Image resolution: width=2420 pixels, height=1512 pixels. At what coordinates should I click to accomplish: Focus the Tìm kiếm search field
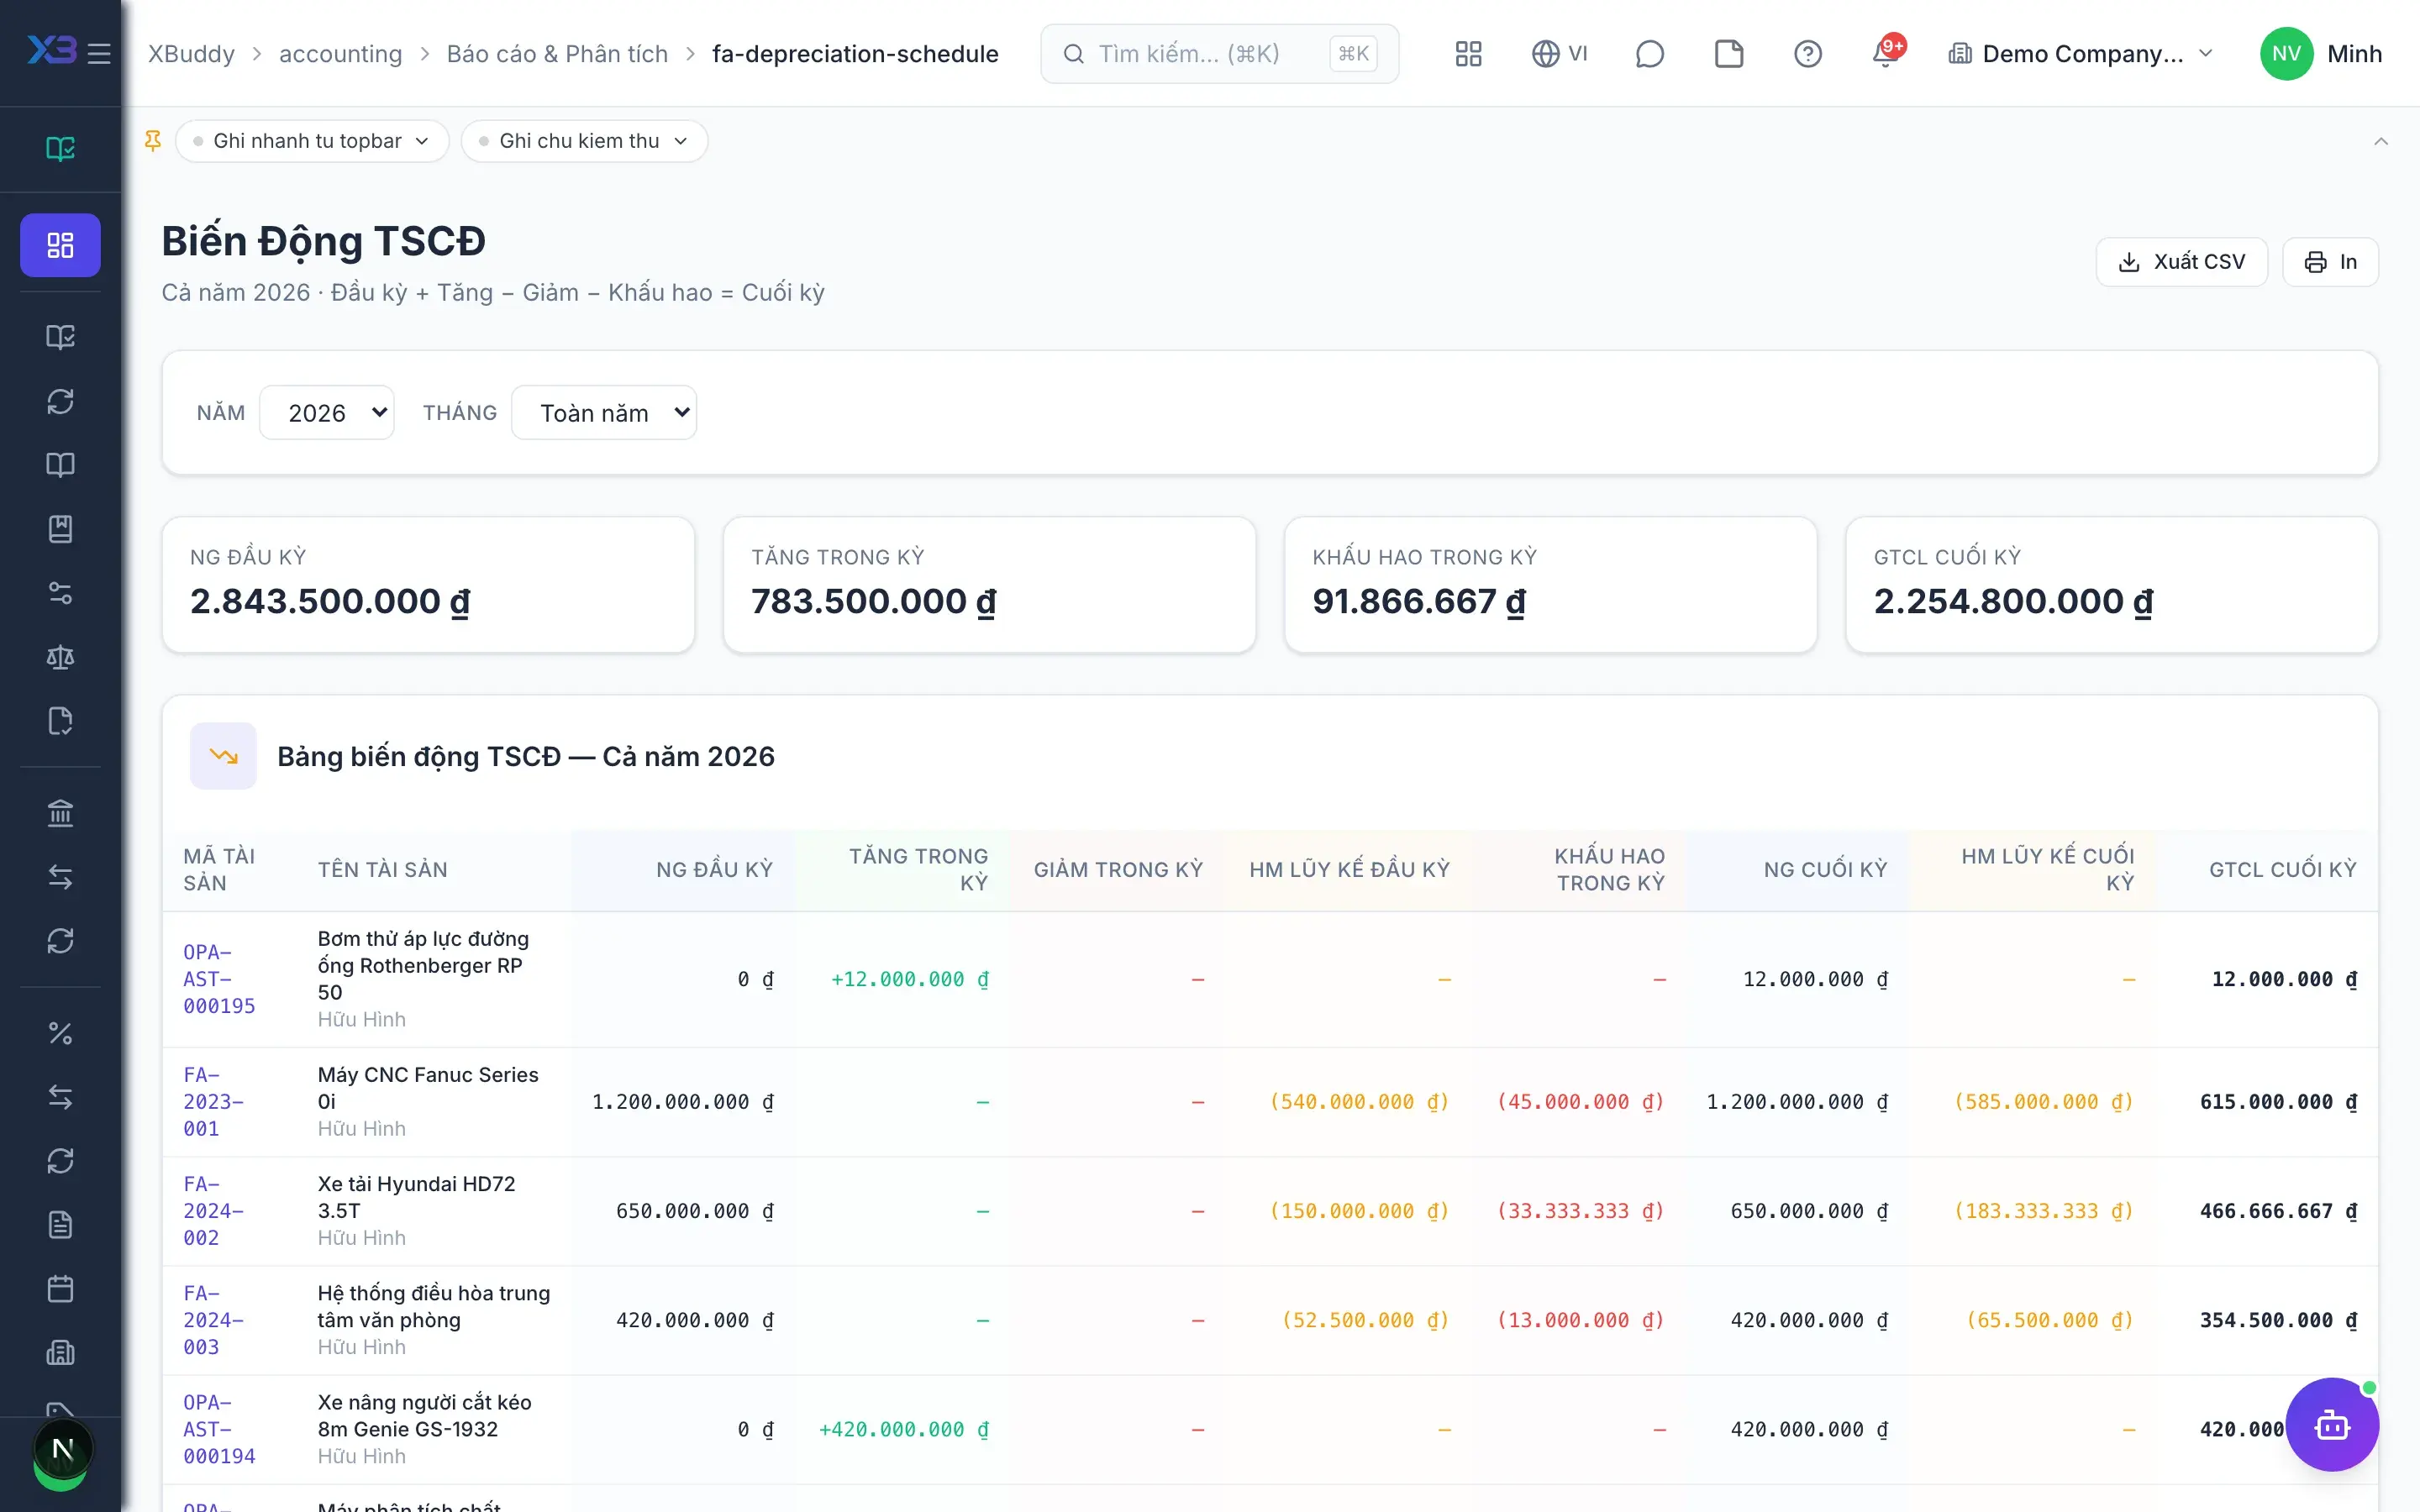coord(1219,53)
